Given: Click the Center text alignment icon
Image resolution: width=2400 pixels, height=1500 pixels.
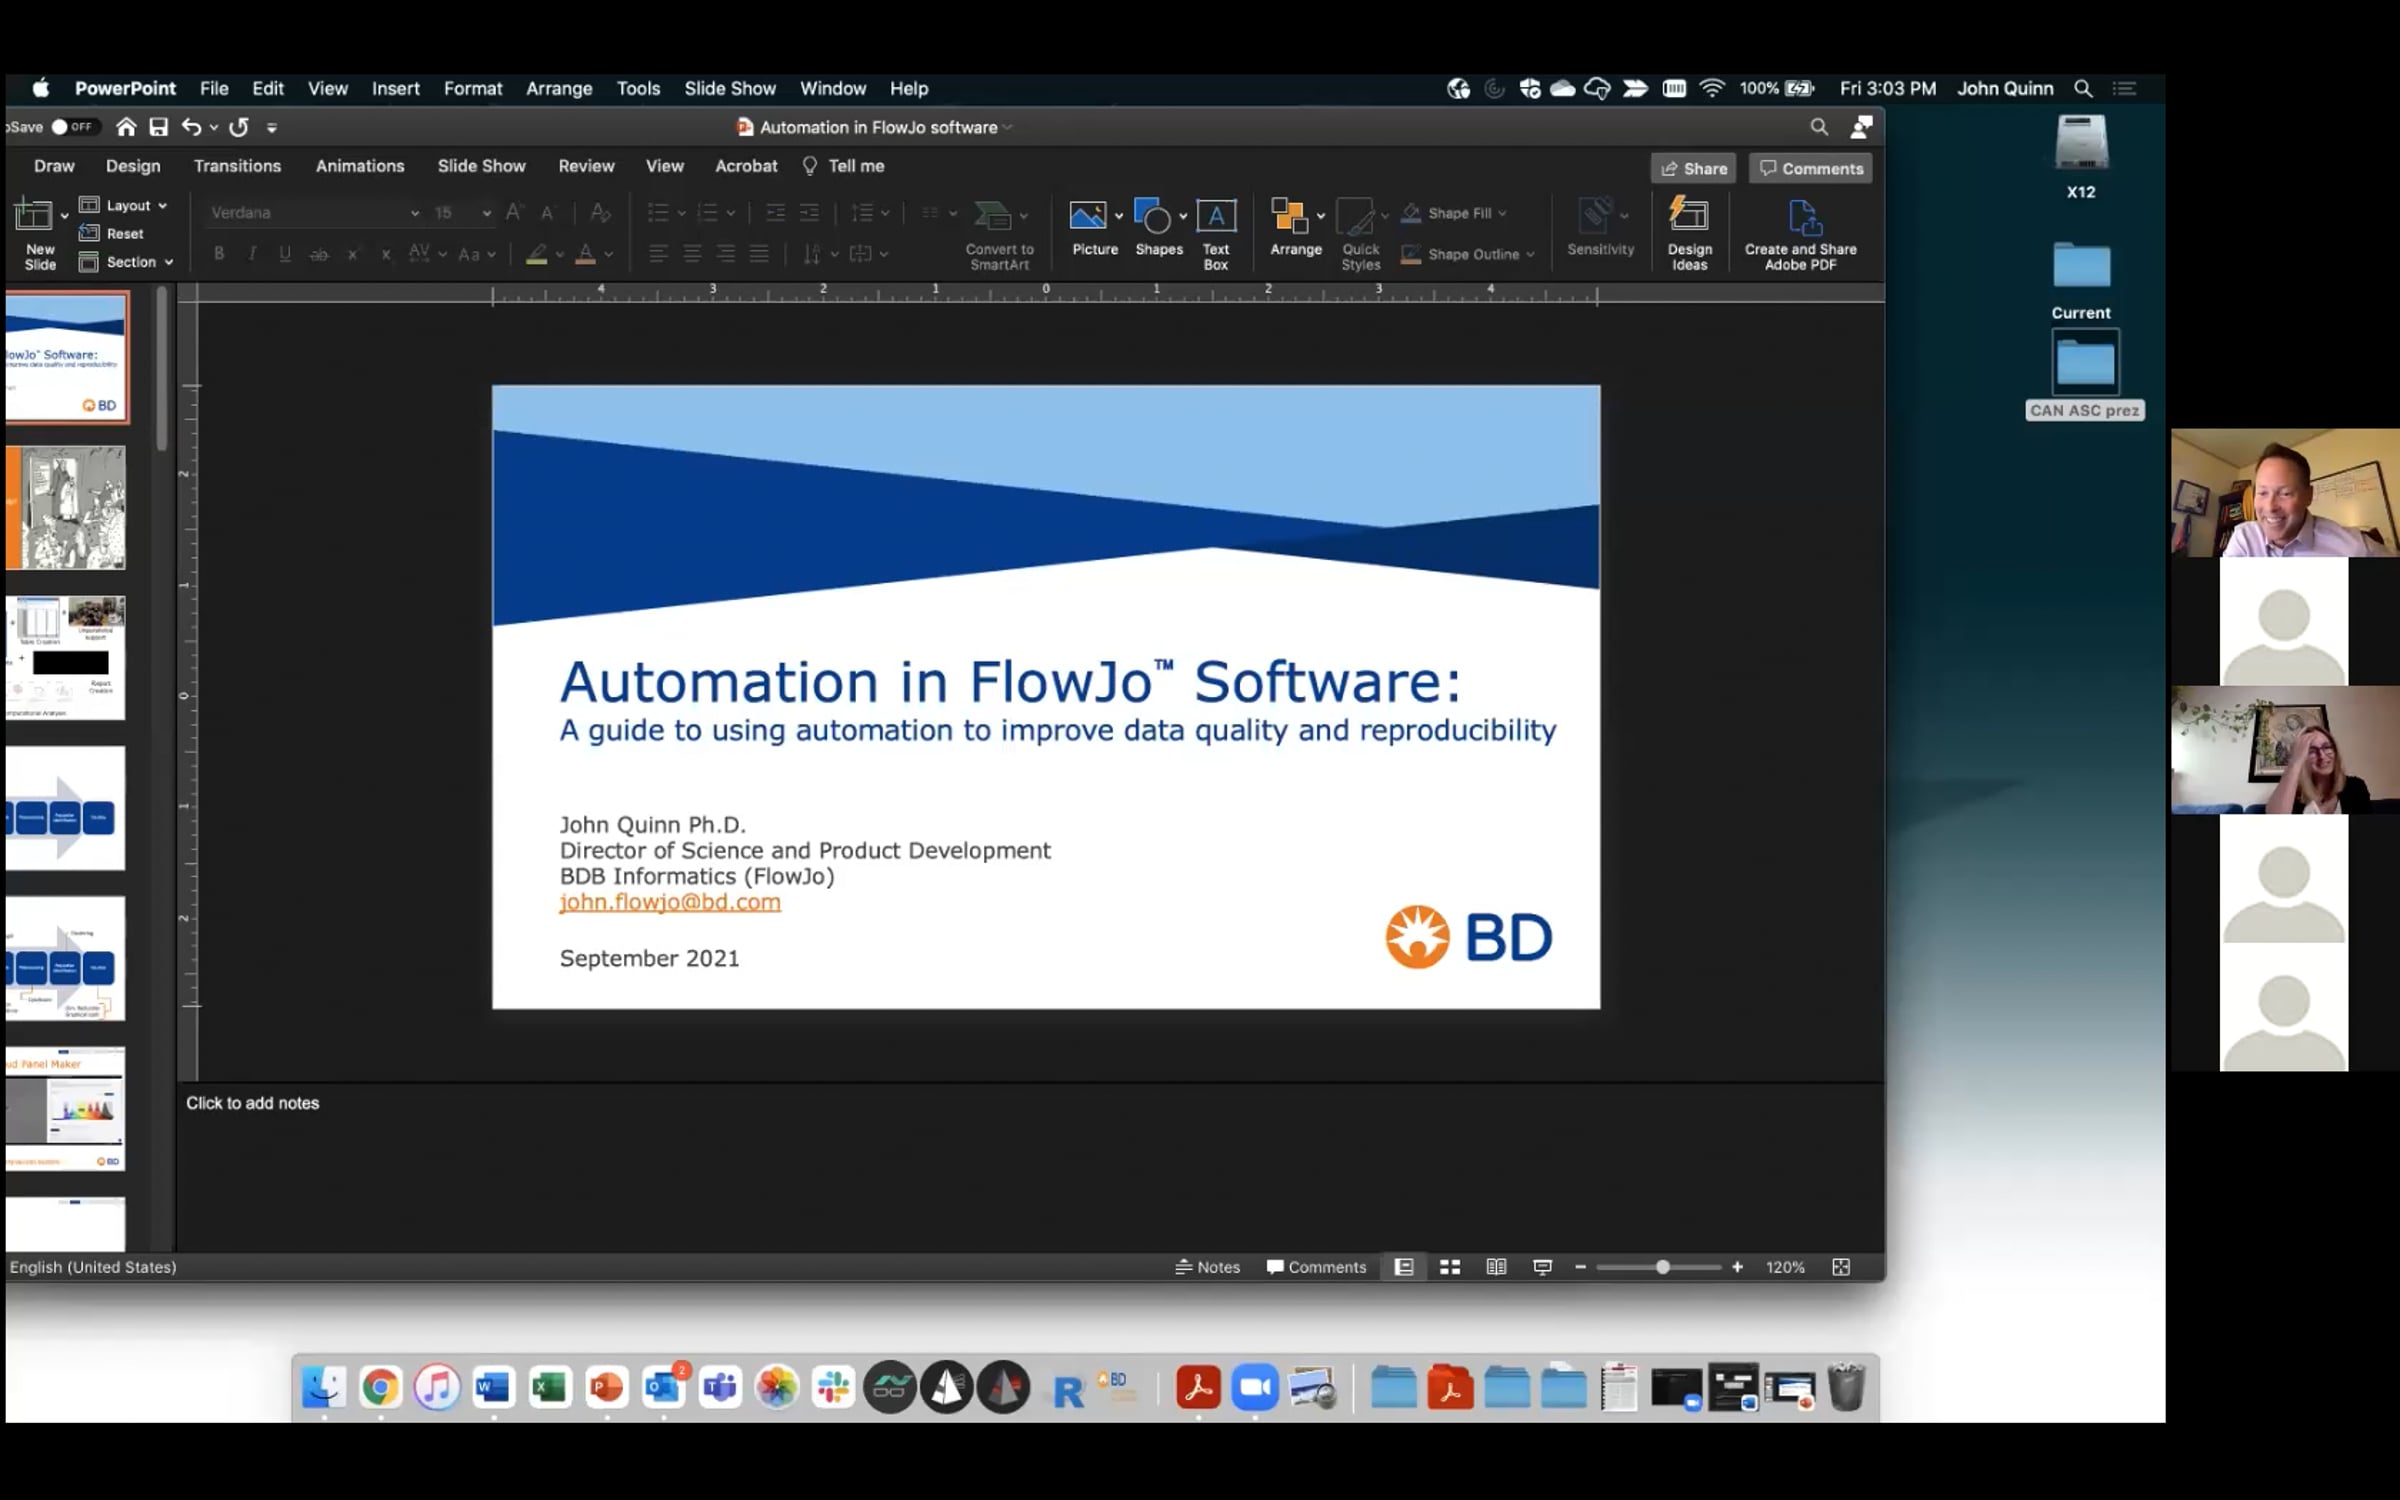Looking at the screenshot, I should [x=692, y=254].
